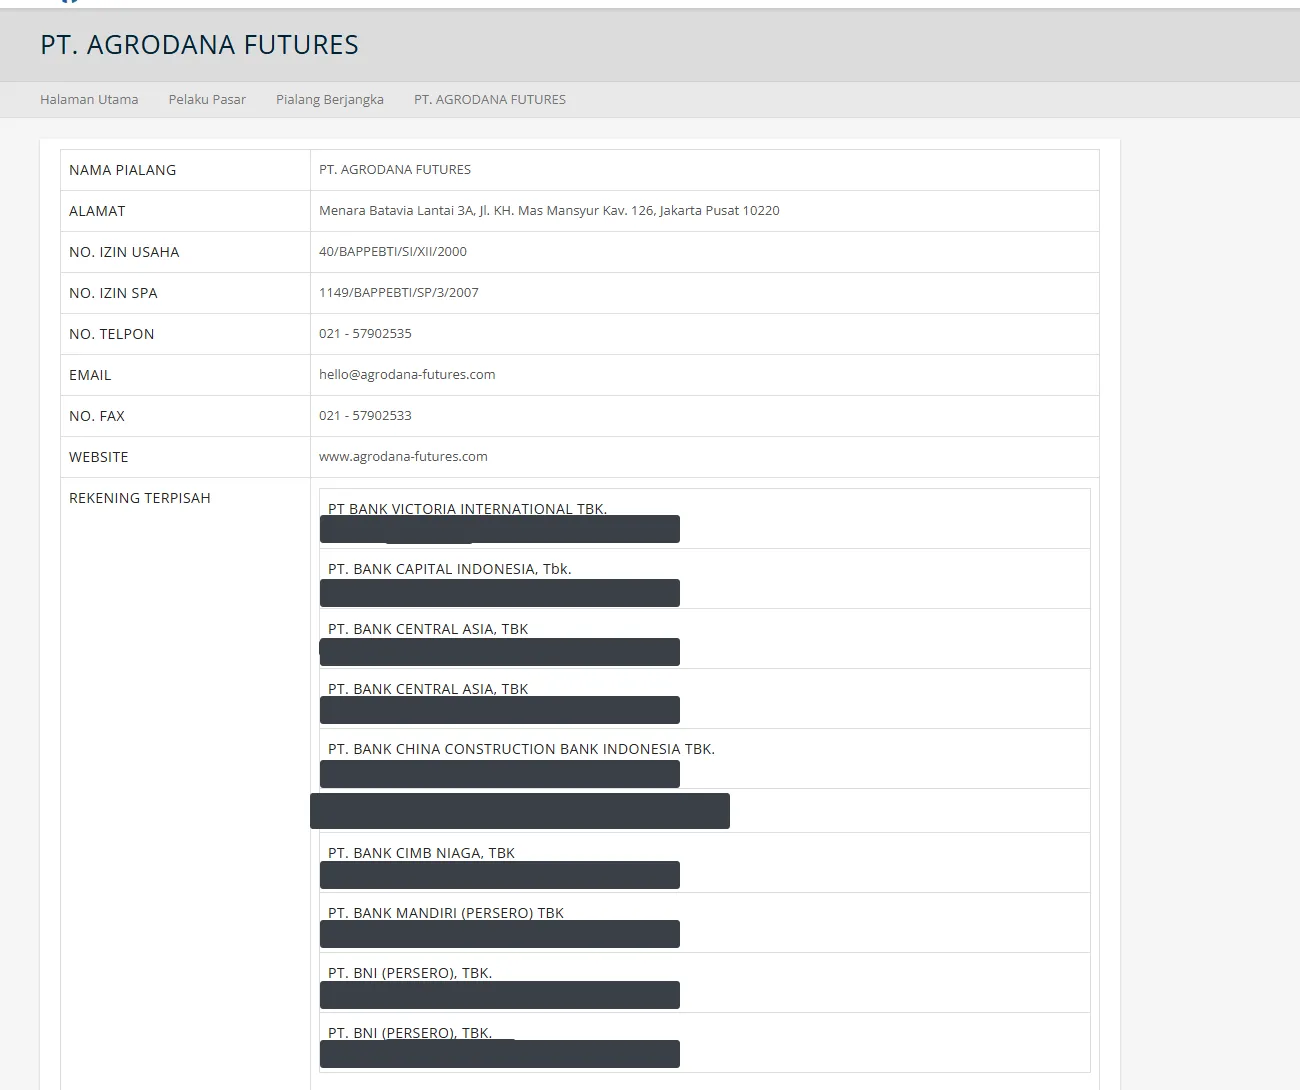Click PT. BANK MANDIRI (PERSERO) TBK entry

(446, 913)
